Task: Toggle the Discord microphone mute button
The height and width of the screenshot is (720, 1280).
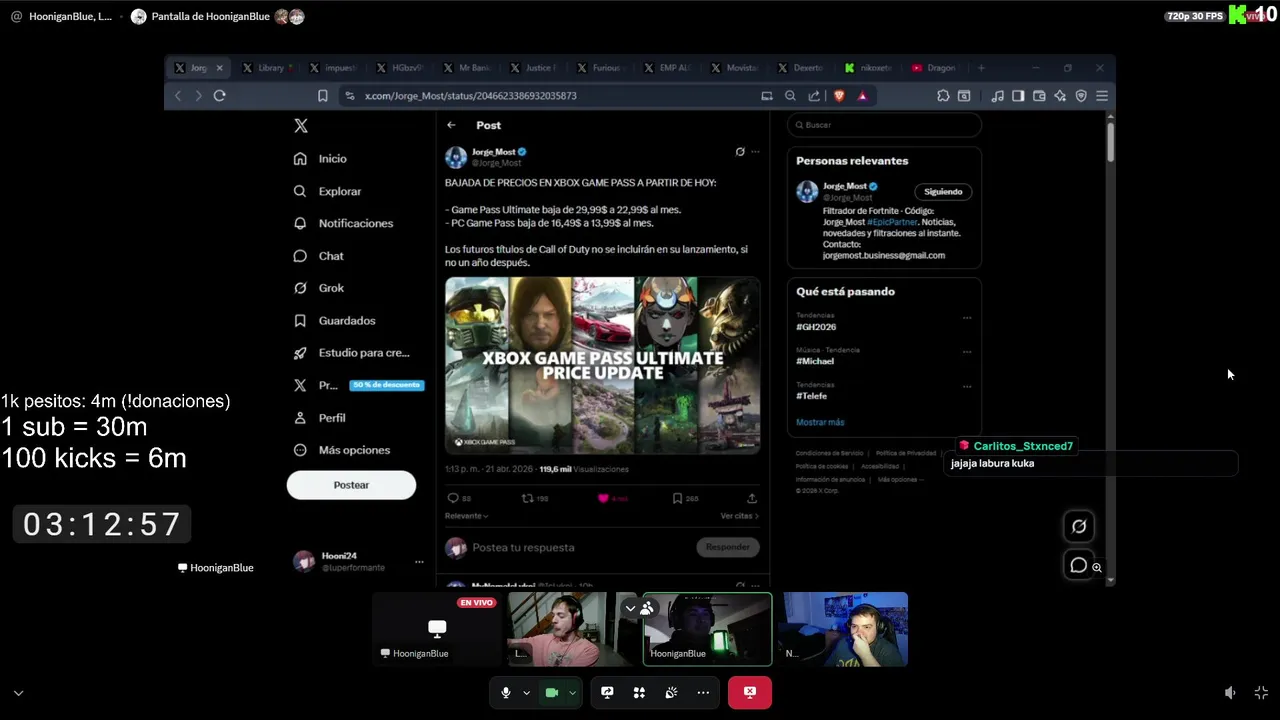Action: (506, 692)
